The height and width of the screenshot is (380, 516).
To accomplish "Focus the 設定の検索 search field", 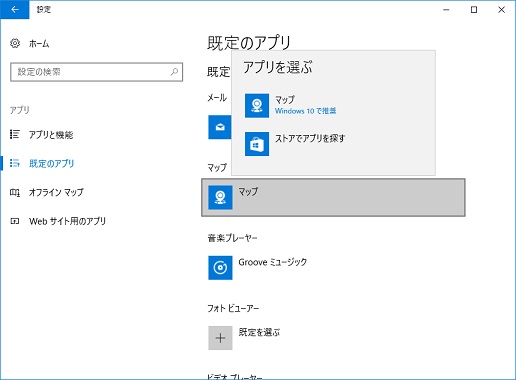I will click(x=96, y=72).
